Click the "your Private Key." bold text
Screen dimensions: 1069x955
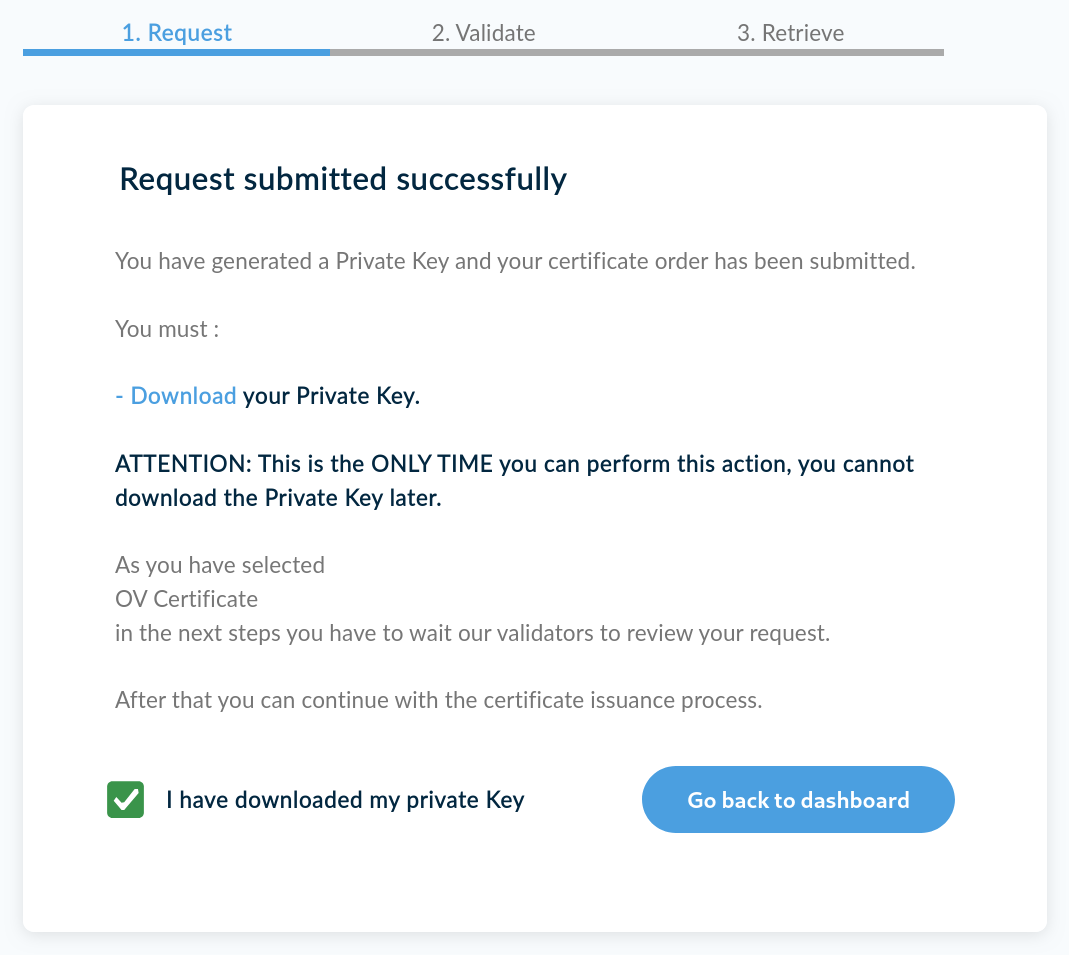click(x=331, y=396)
